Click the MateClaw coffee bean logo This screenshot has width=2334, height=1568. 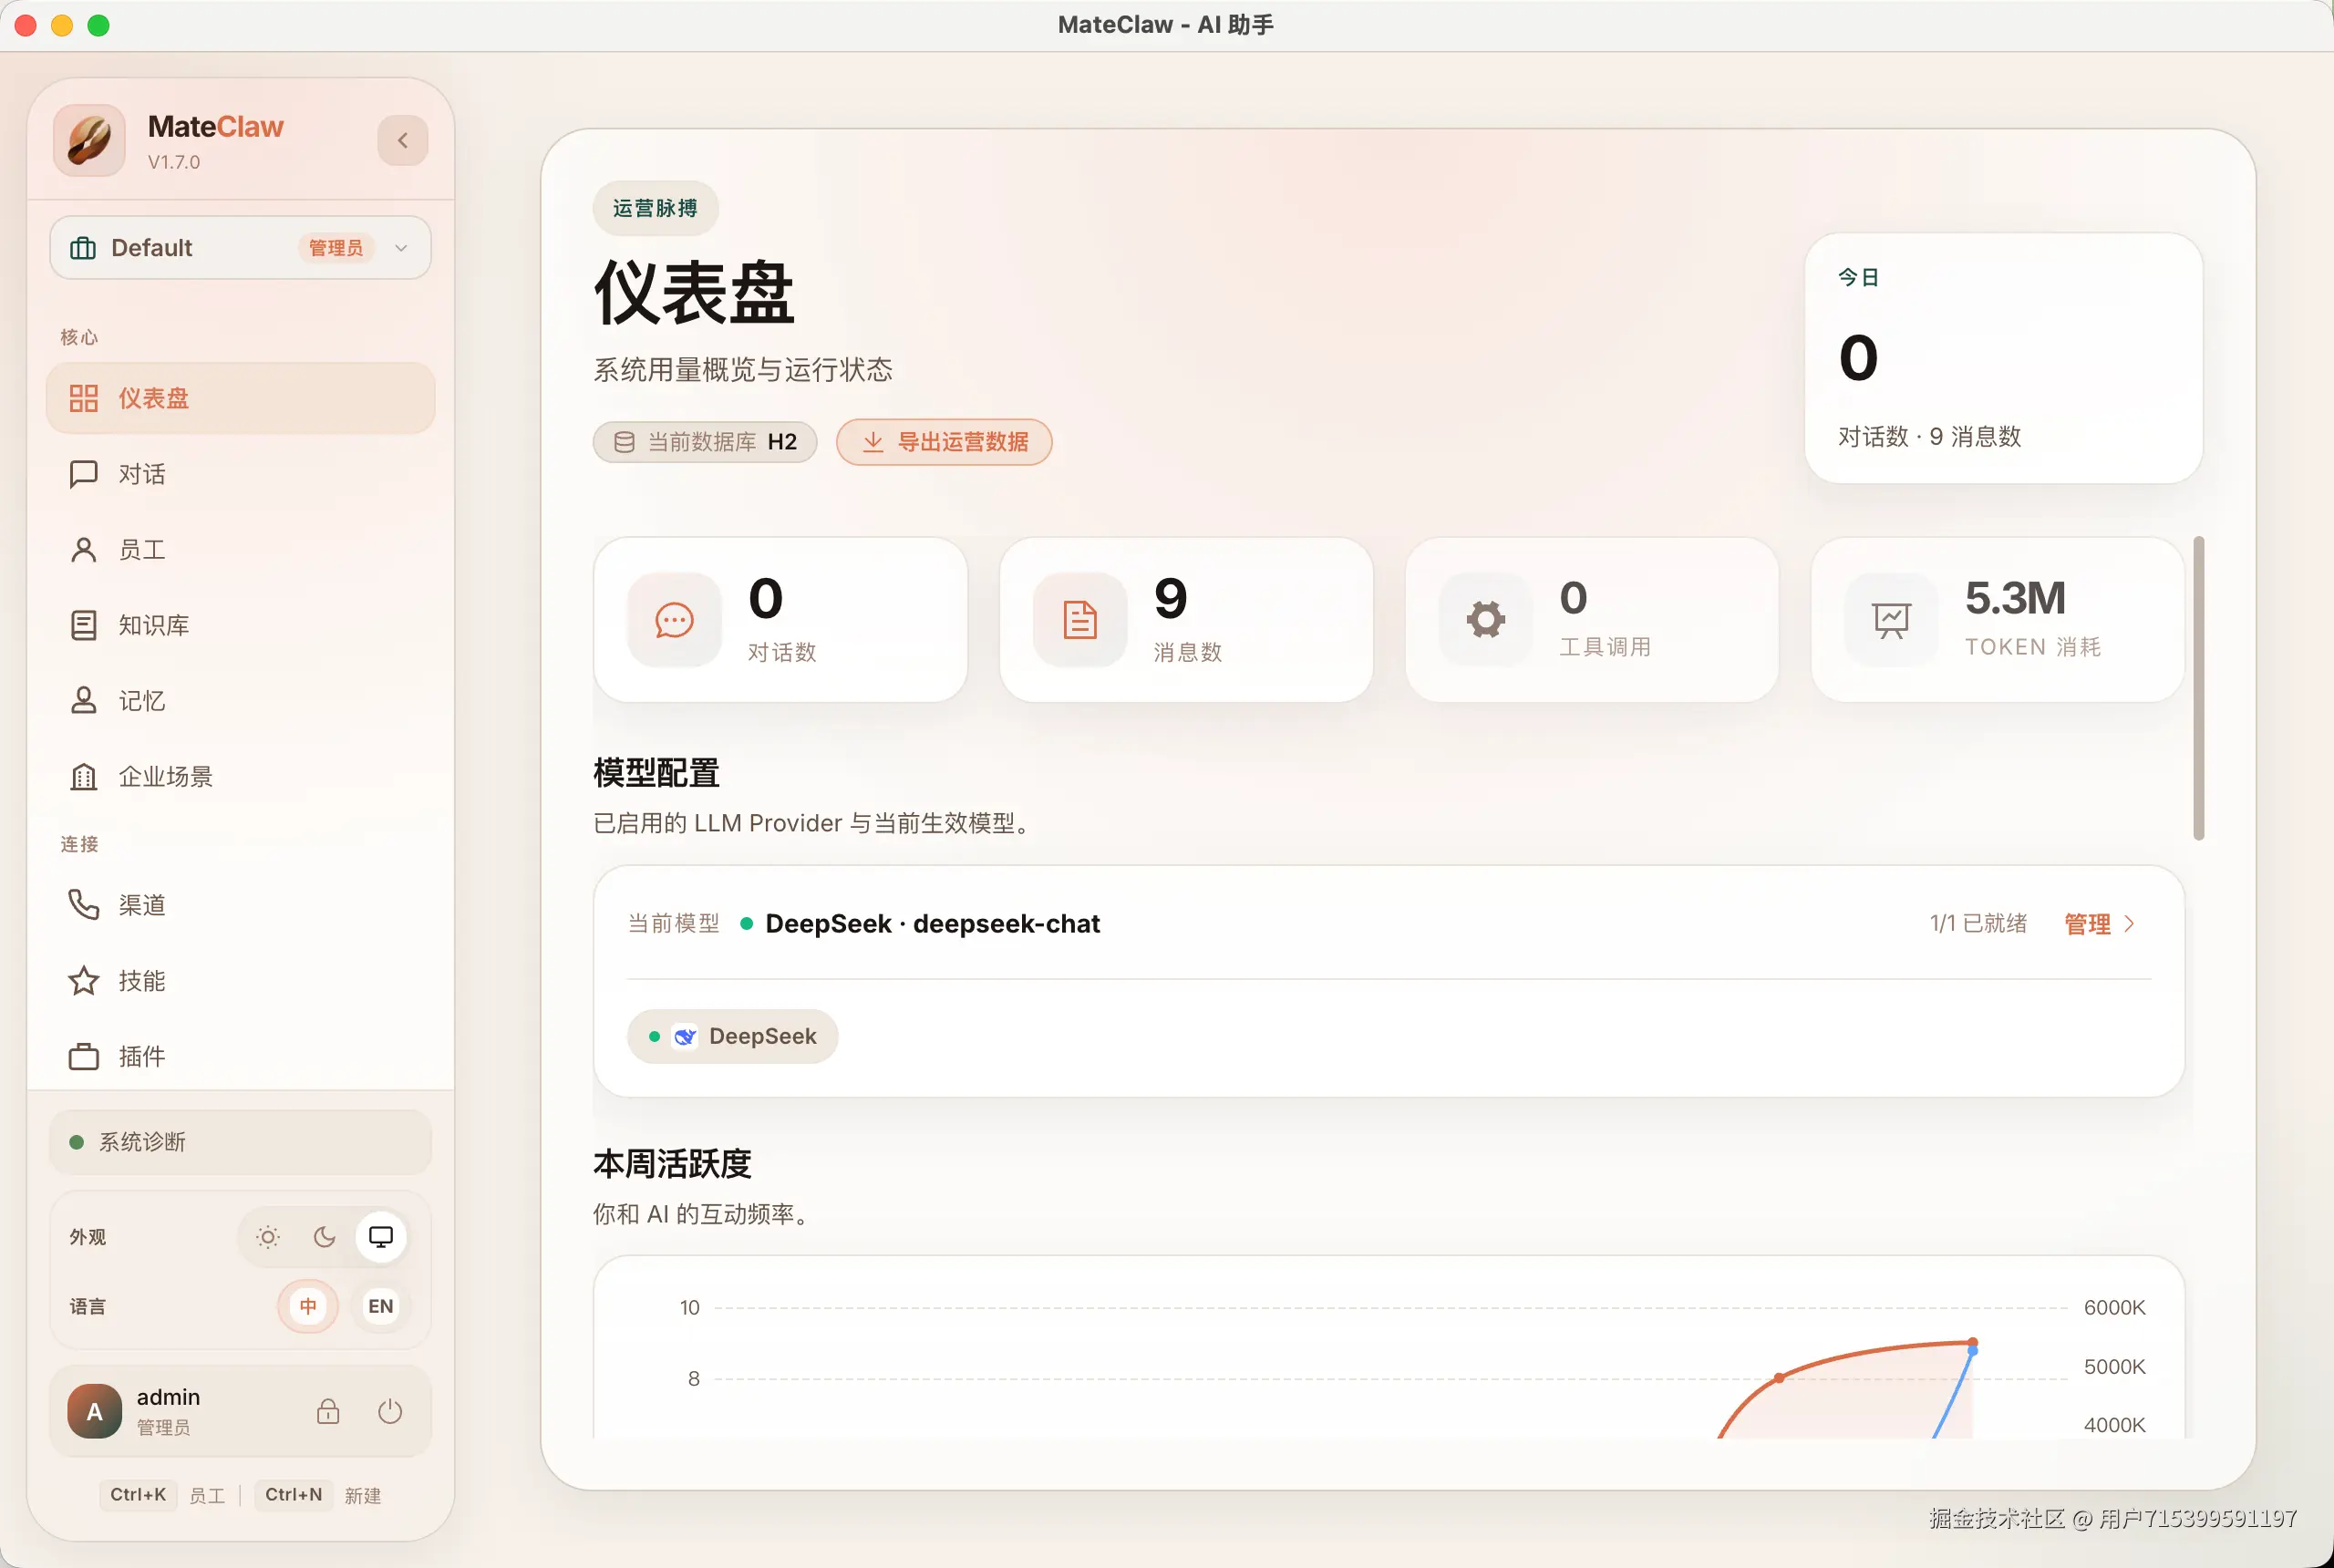pyautogui.click(x=89, y=140)
